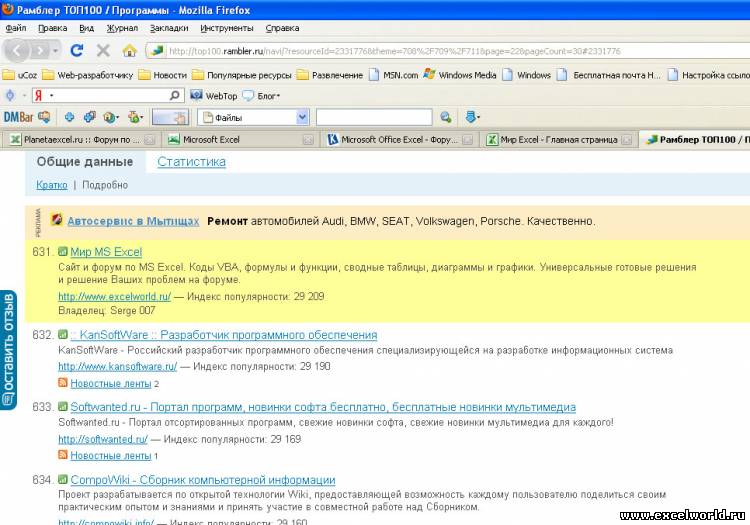Open the Правка menu
Screen dimensions: 750x525
pos(53,28)
